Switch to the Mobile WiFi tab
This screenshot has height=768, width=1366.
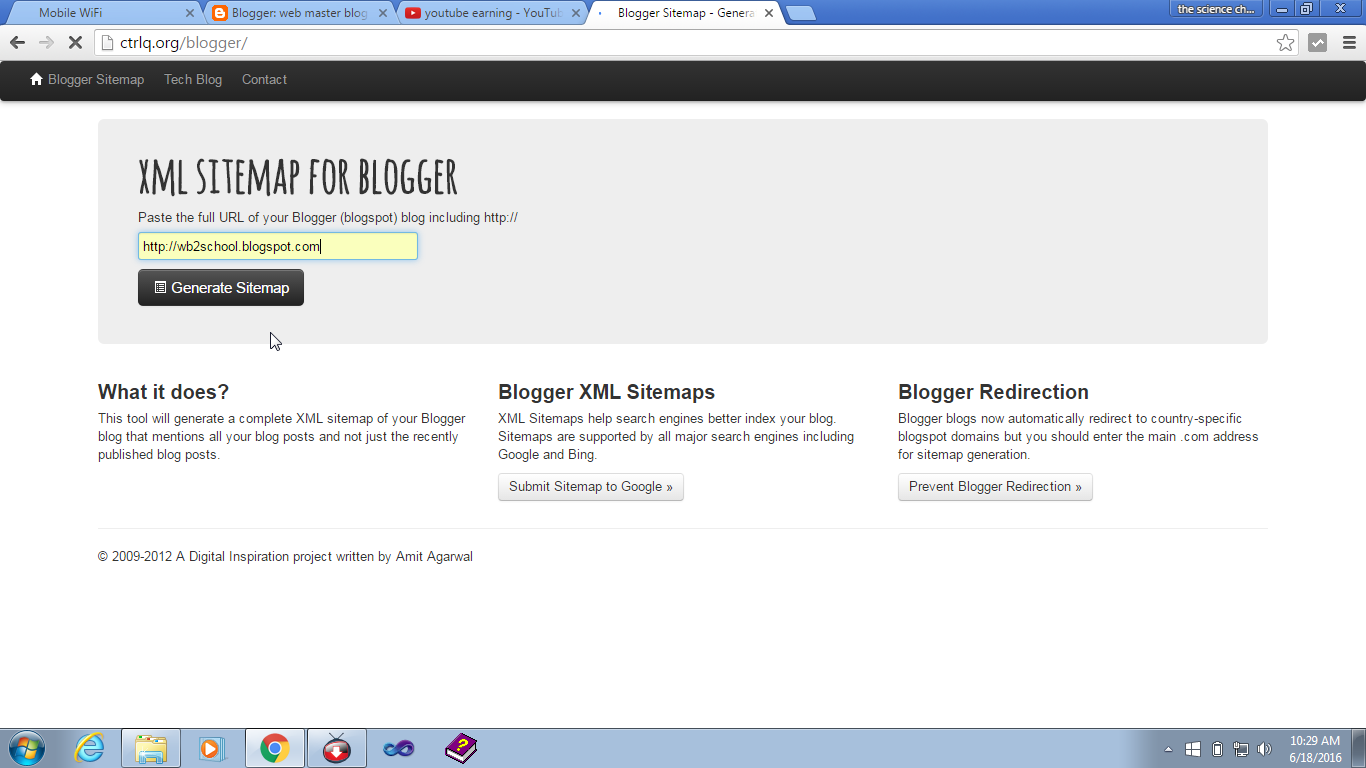click(102, 13)
